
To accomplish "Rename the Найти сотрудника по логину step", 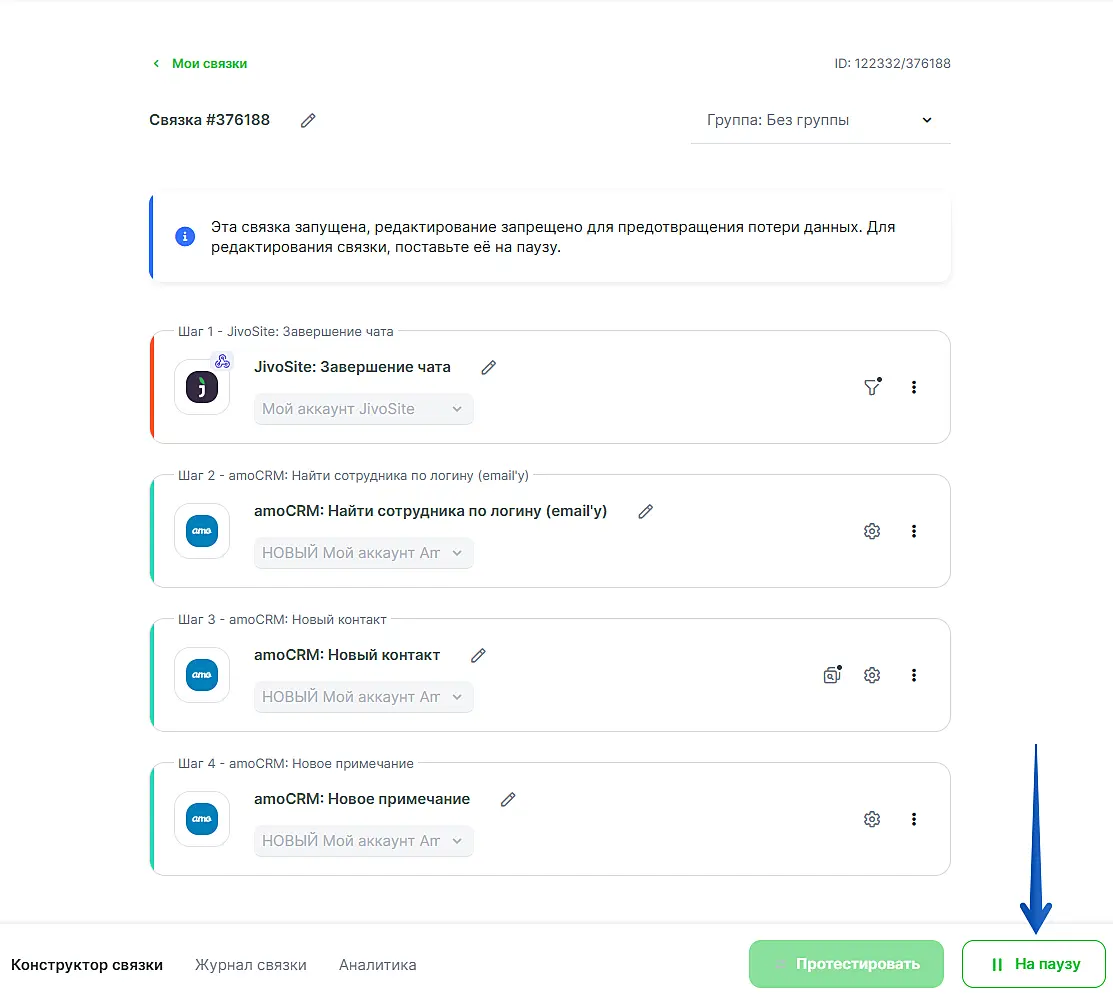I will pyautogui.click(x=645, y=512).
